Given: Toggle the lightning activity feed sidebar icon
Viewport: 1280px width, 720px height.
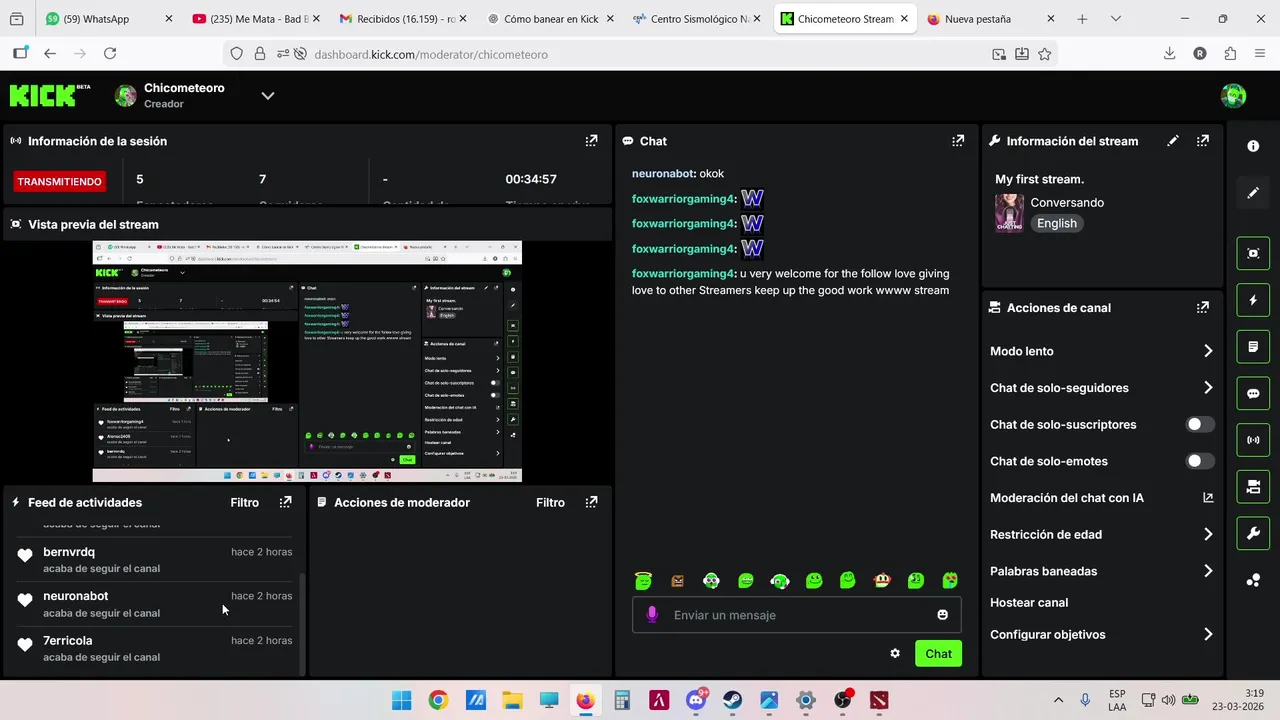Looking at the screenshot, I should (x=1253, y=300).
